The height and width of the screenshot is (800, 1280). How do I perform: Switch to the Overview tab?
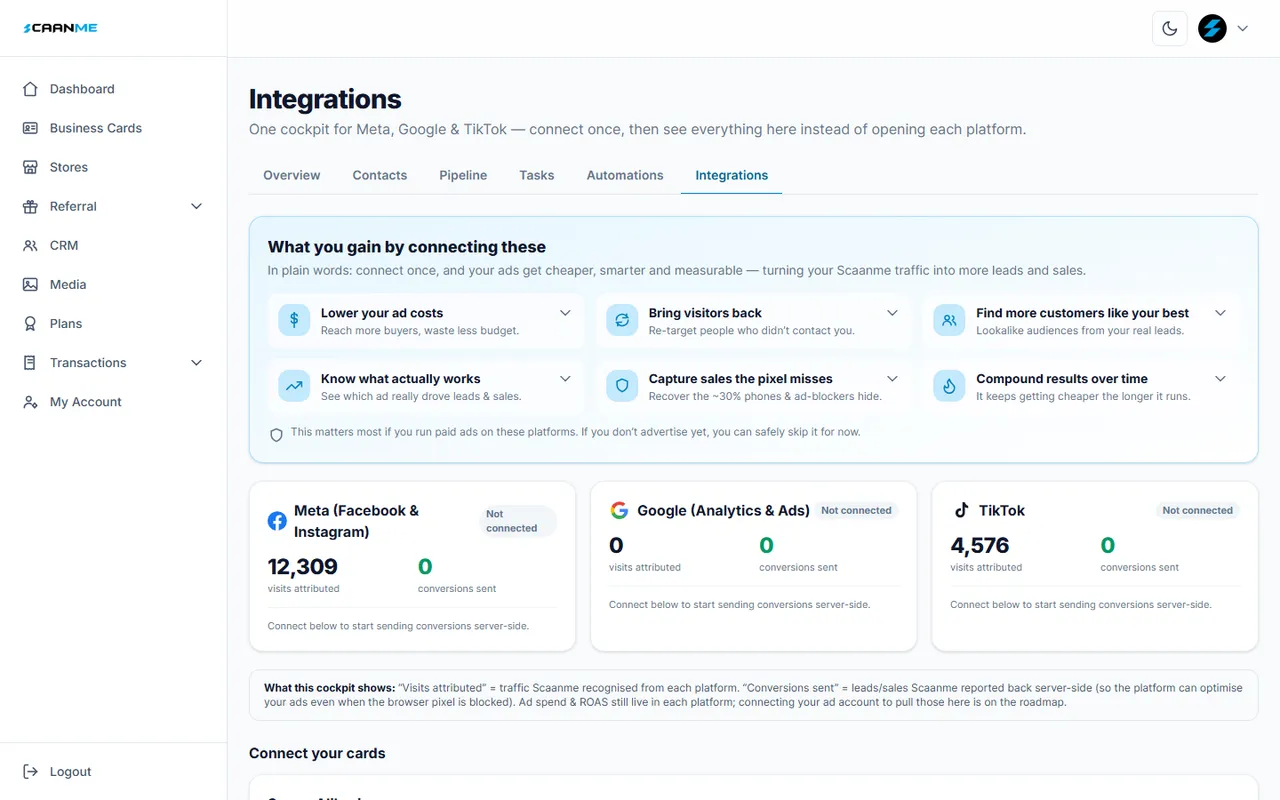pos(292,175)
